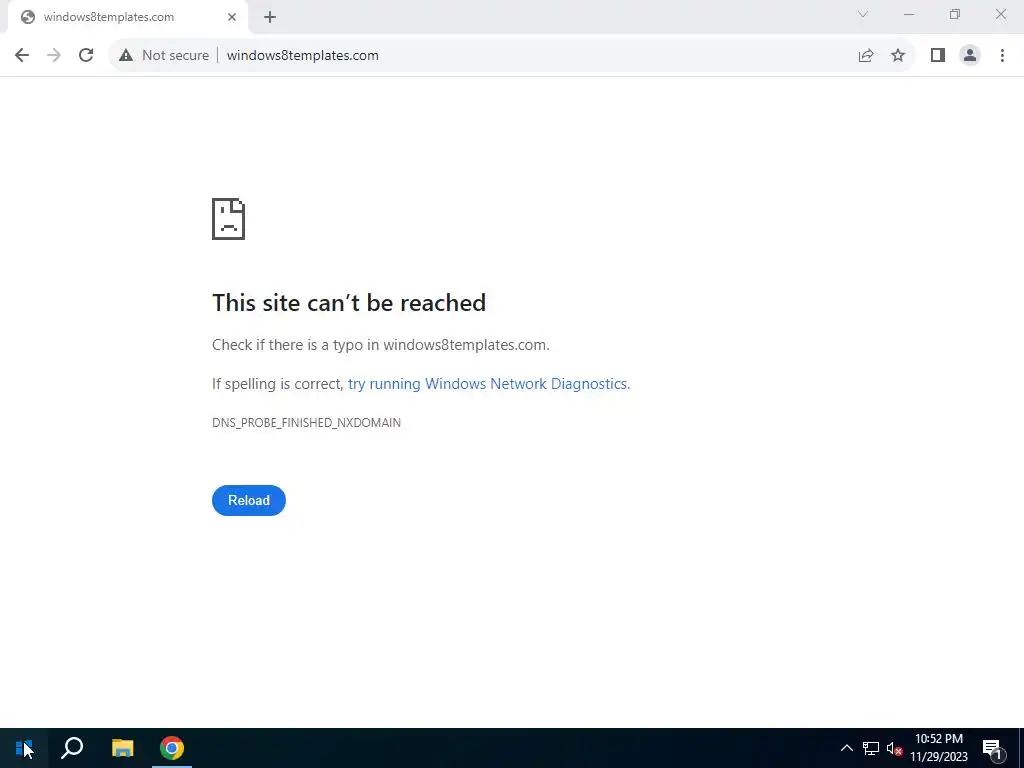Open Windows search from taskbar
Screen dimensions: 1024x768
tap(72, 748)
